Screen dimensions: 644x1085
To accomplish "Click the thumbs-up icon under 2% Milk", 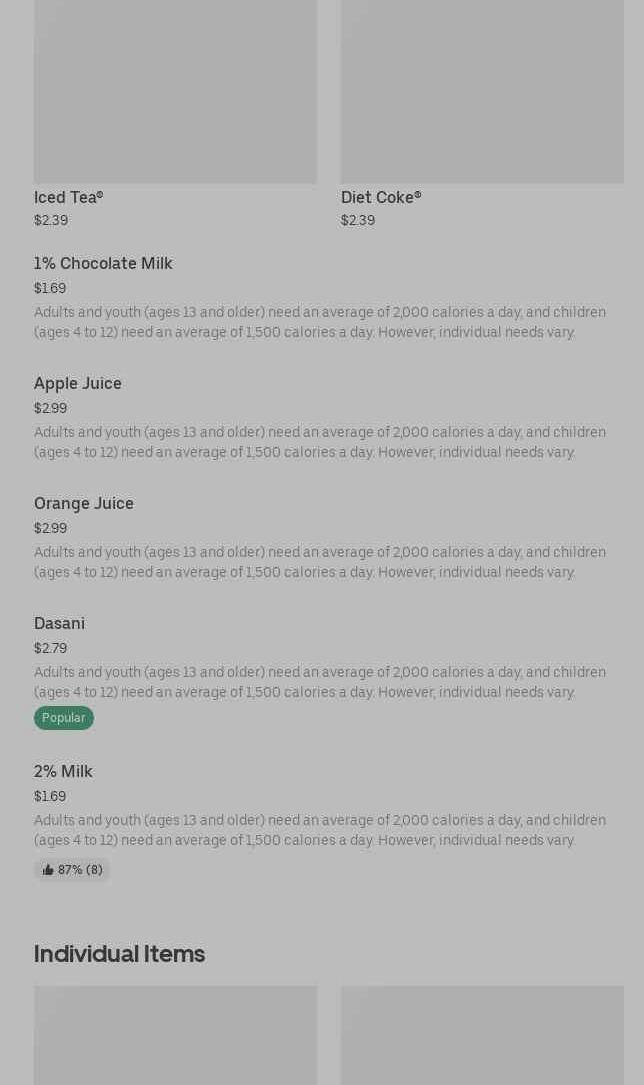I will tap(48, 870).
